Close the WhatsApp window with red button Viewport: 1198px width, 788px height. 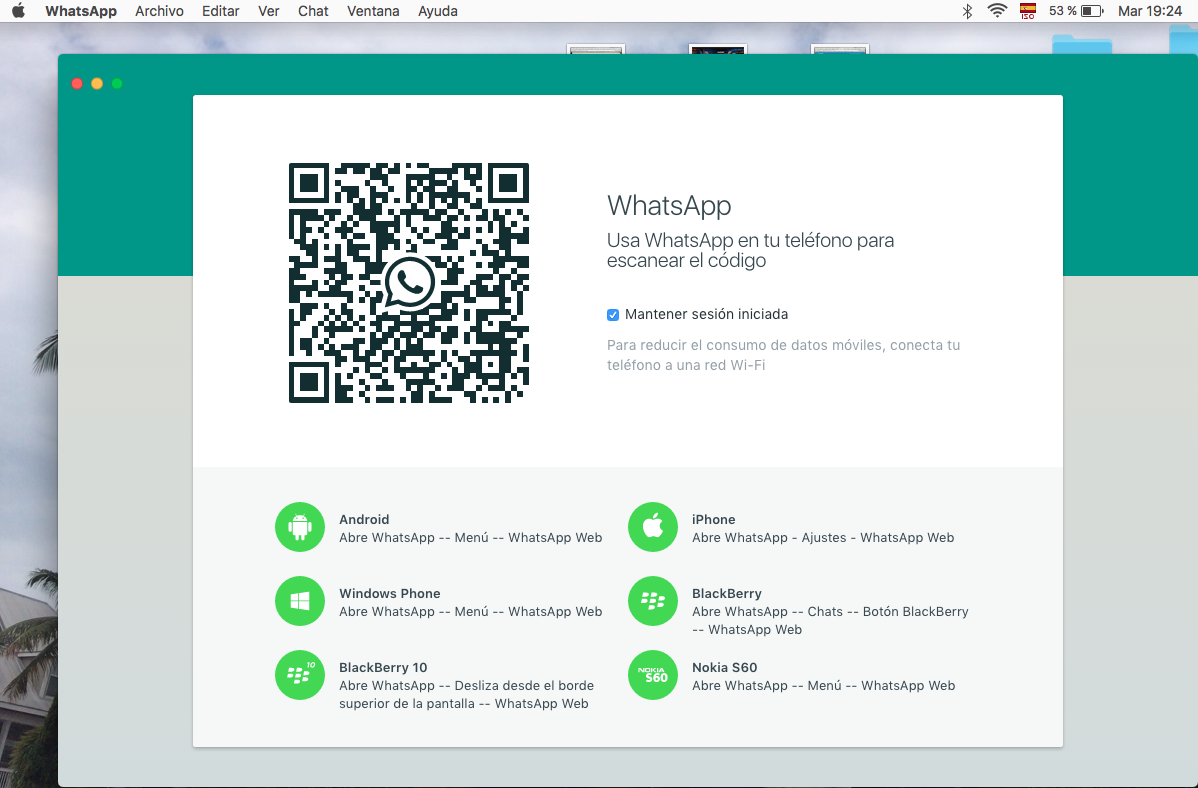point(77,83)
